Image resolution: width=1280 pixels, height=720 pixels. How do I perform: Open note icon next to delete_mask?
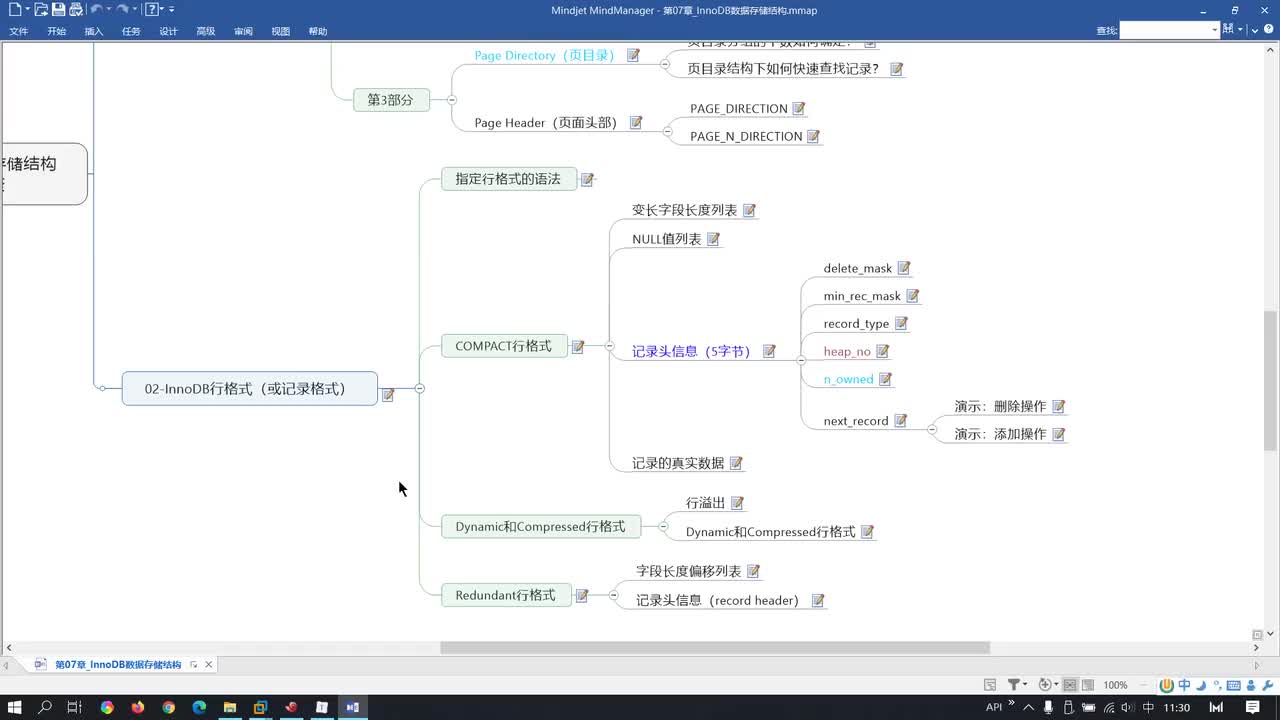coord(904,268)
